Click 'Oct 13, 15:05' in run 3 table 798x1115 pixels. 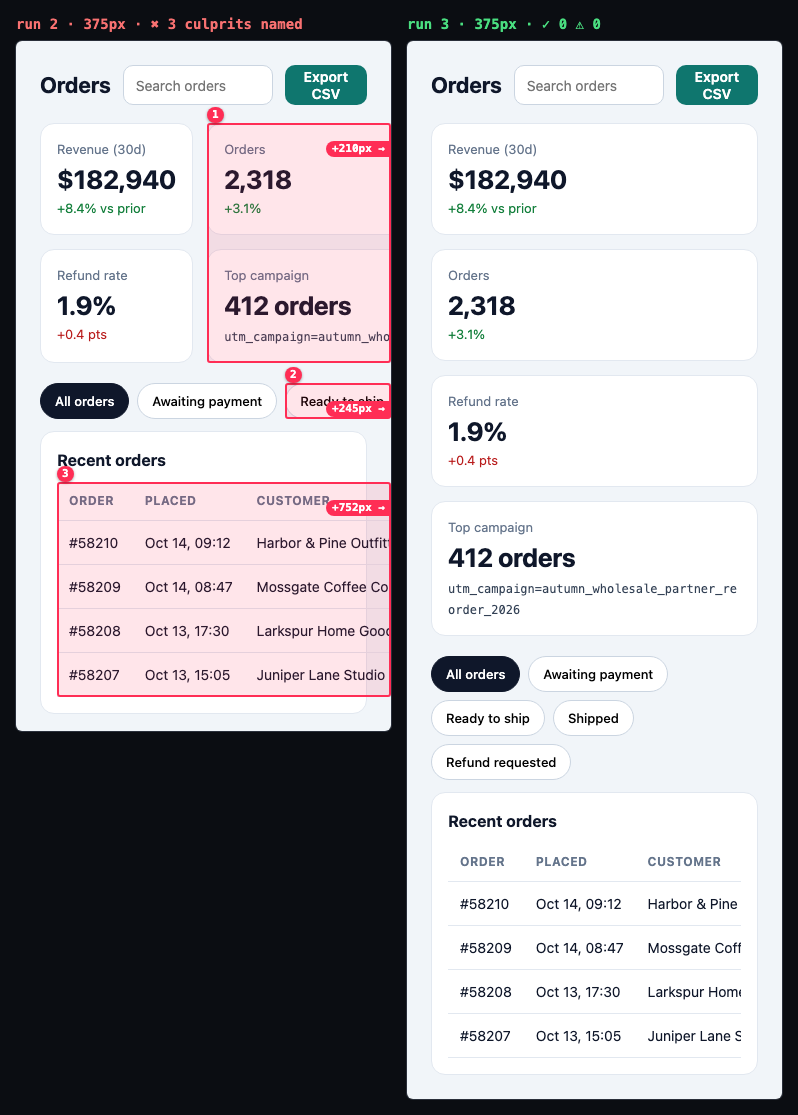click(579, 1036)
